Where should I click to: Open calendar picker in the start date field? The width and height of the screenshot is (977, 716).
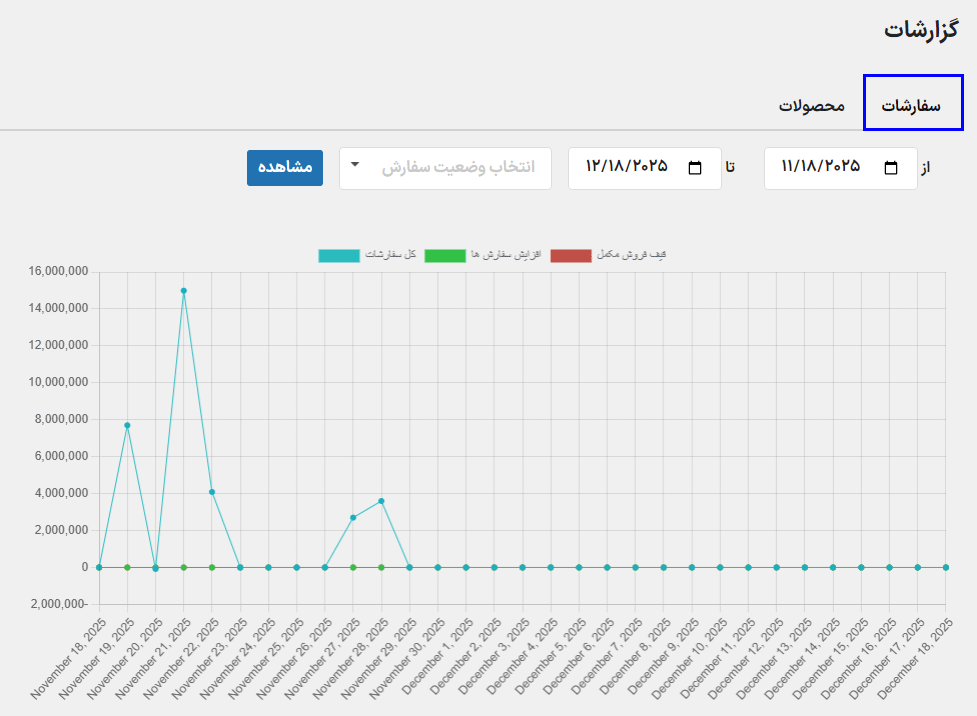891,168
